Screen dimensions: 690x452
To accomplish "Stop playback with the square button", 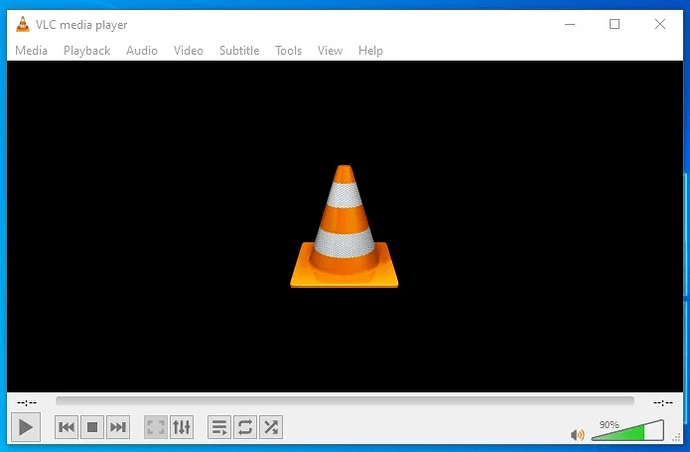I will click(92, 427).
